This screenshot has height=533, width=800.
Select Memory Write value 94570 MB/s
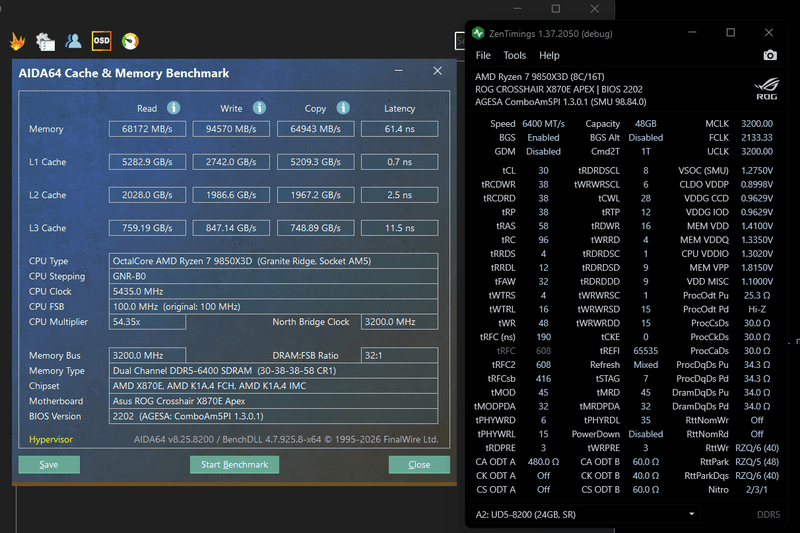point(231,129)
